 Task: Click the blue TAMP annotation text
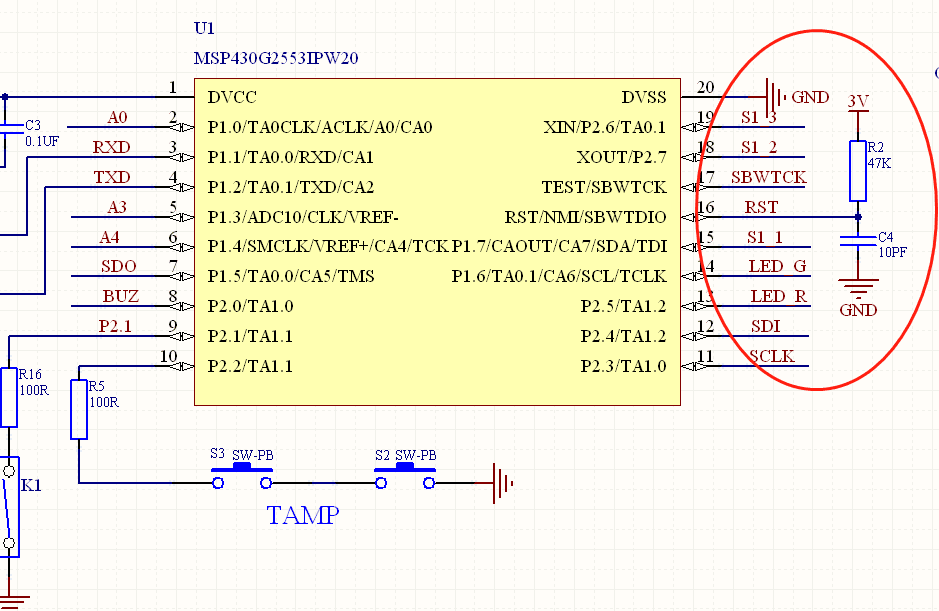(303, 515)
